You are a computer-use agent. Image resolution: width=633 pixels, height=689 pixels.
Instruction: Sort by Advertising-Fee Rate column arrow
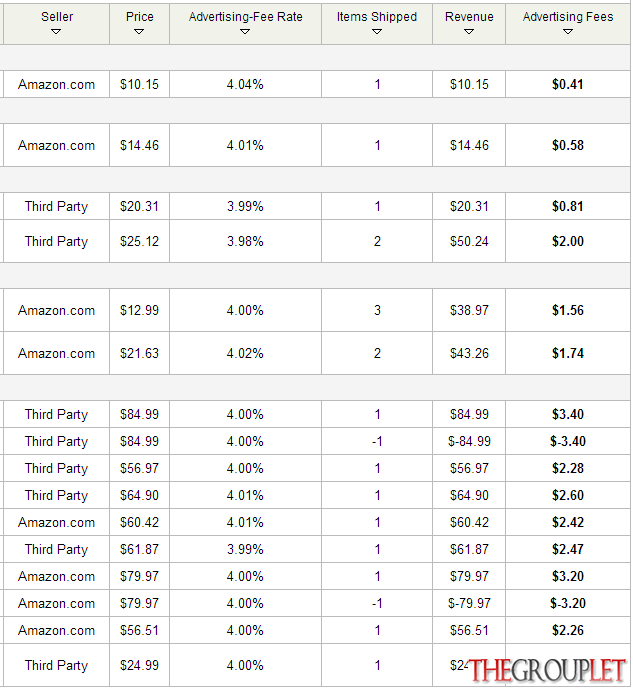tap(245, 32)
